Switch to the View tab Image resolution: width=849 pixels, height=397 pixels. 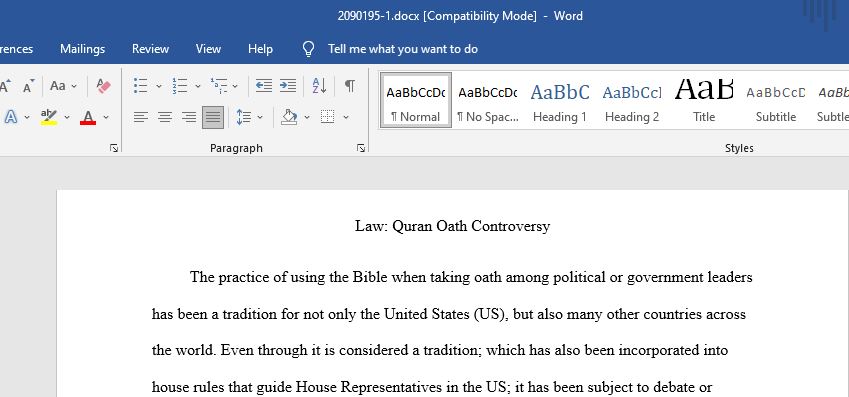click(208, 49)
